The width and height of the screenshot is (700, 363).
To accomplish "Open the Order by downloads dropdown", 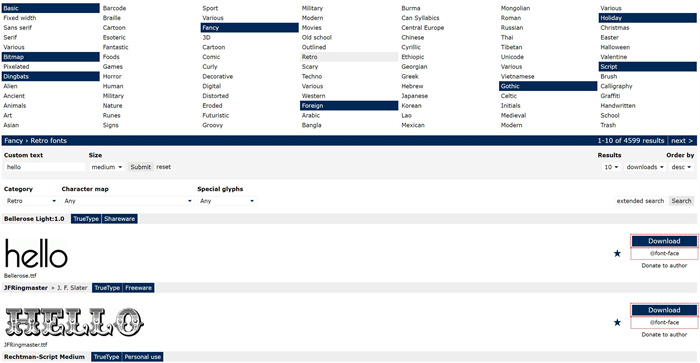I will coord(645,167).
